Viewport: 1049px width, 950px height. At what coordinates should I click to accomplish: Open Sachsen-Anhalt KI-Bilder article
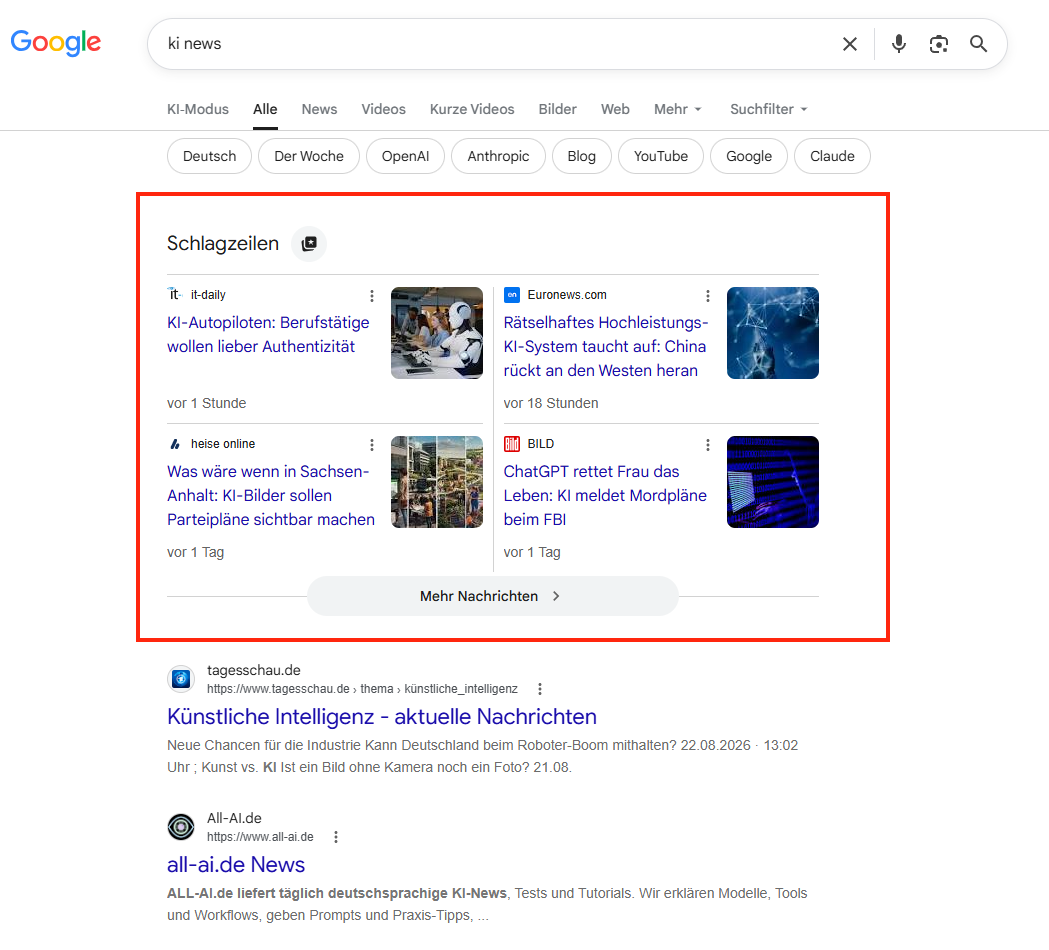[x=271, y=496]
